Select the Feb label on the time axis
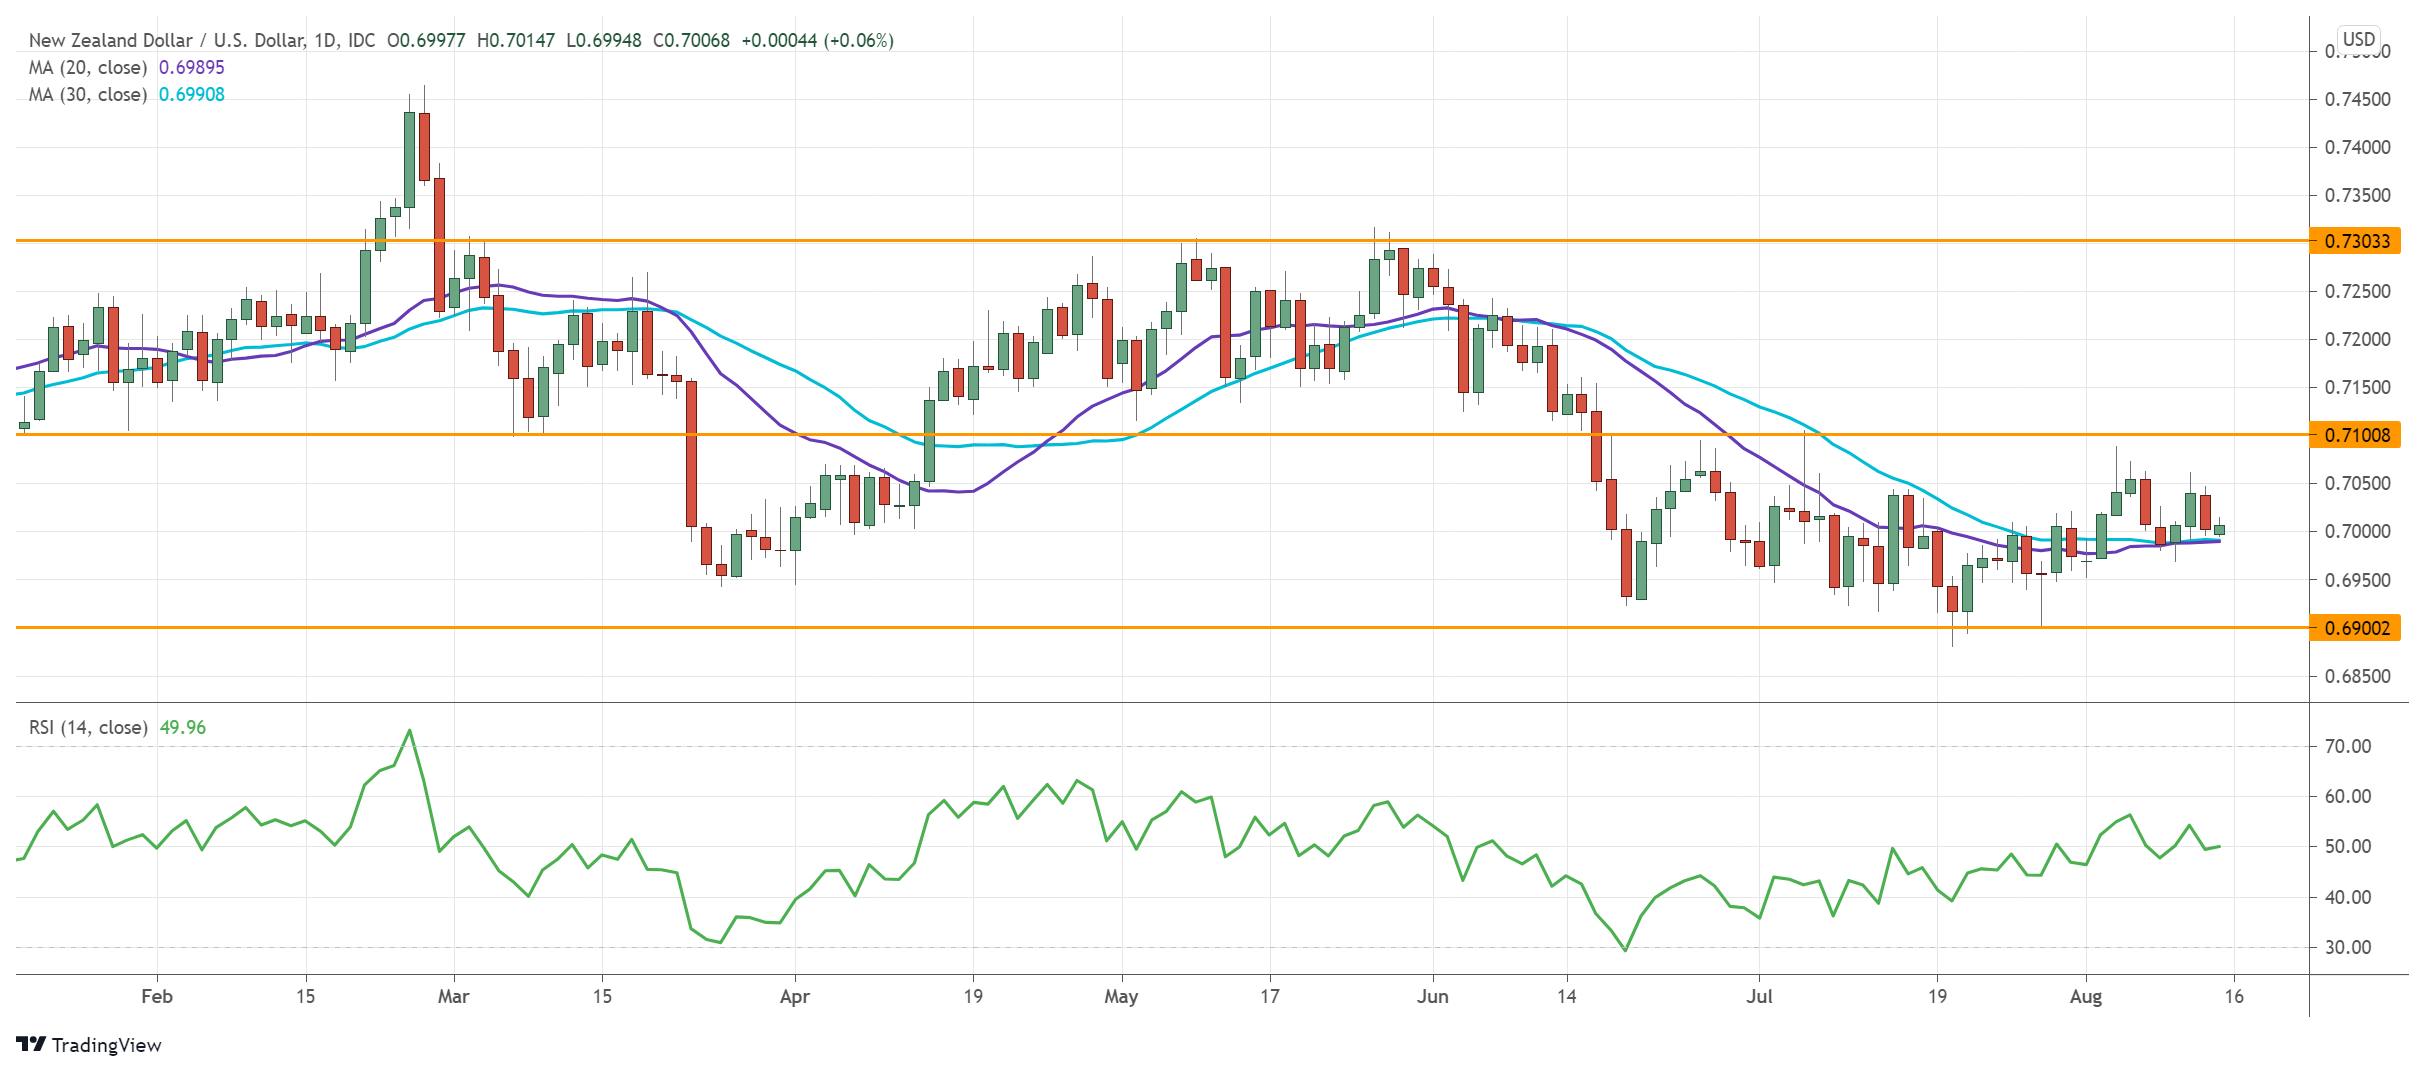The height and width of the screenshot is (1072, 2425). pos(158,997)
